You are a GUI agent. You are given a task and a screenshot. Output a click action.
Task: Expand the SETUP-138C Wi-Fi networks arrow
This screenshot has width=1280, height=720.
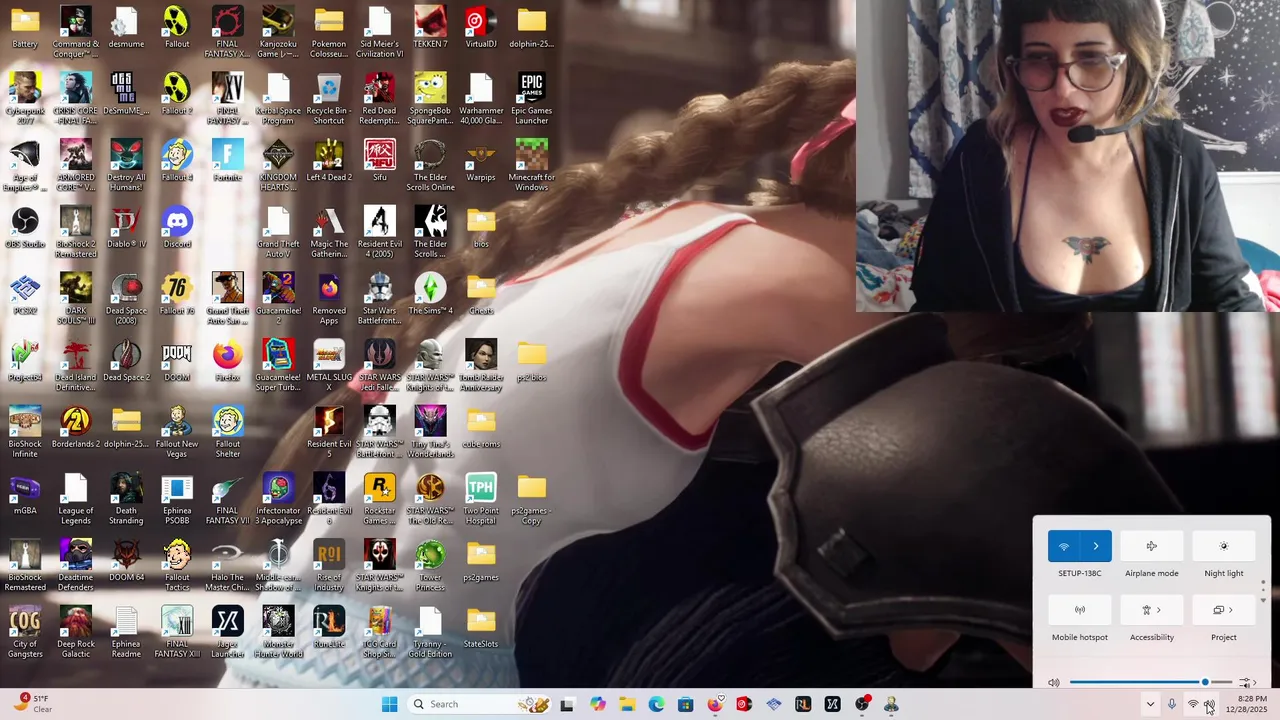(x=1096, y=546)
